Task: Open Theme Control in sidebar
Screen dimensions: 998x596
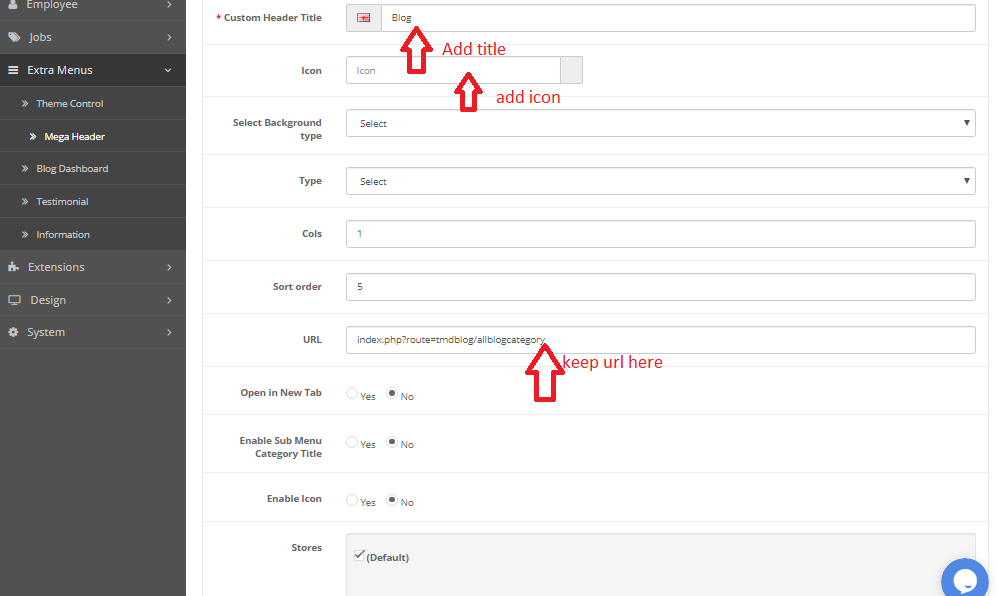Action: click(x=69, y=104)
